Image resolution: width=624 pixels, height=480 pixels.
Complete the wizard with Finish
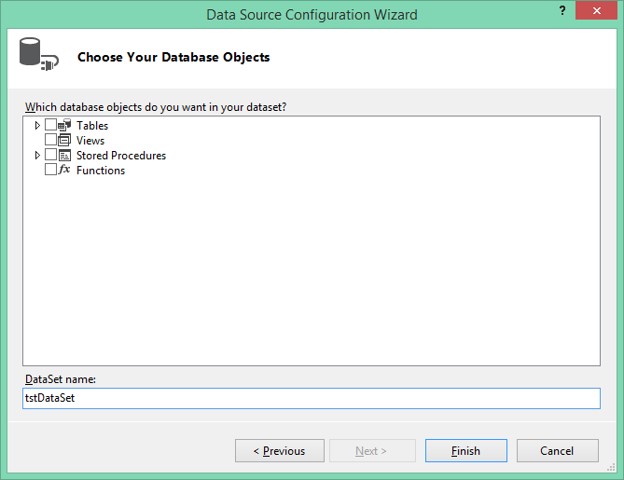(466, 451)
